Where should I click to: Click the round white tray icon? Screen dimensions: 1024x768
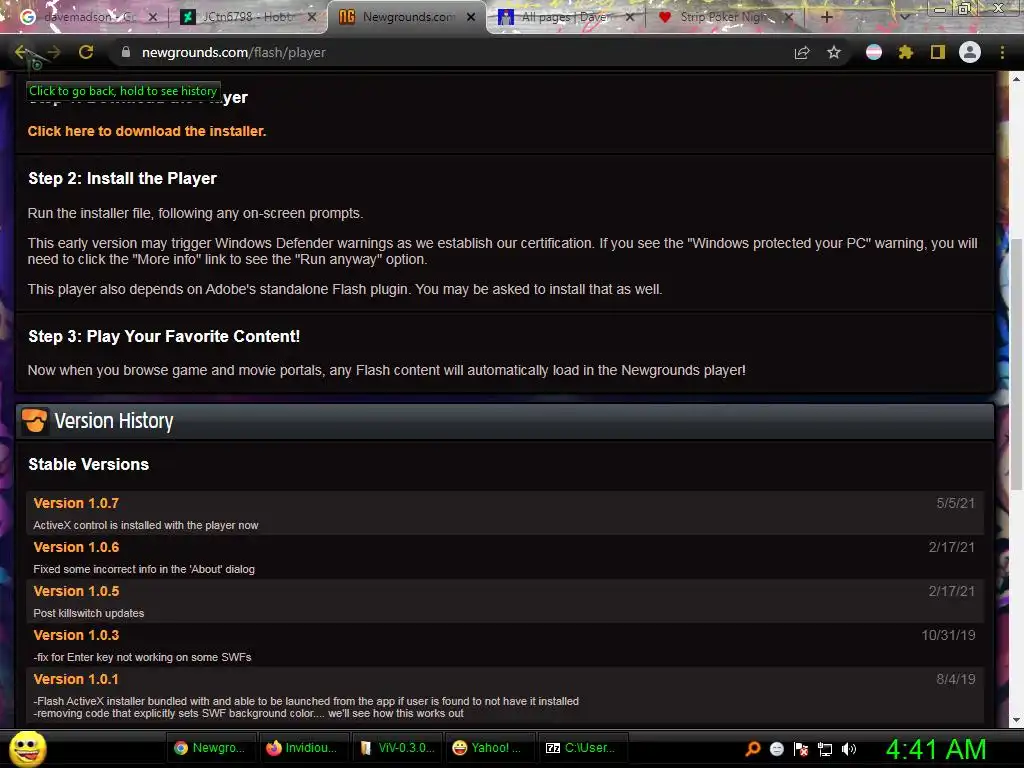[x=777, y=749]
